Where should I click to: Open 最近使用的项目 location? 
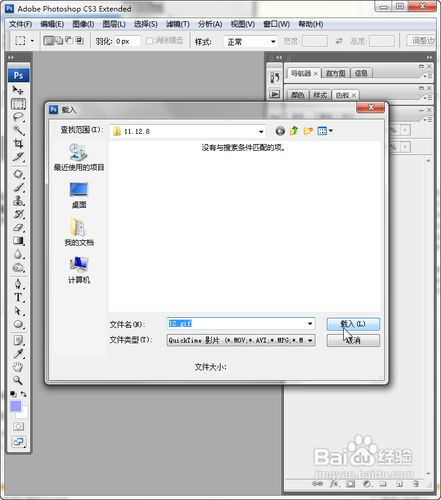click(79, 157)
